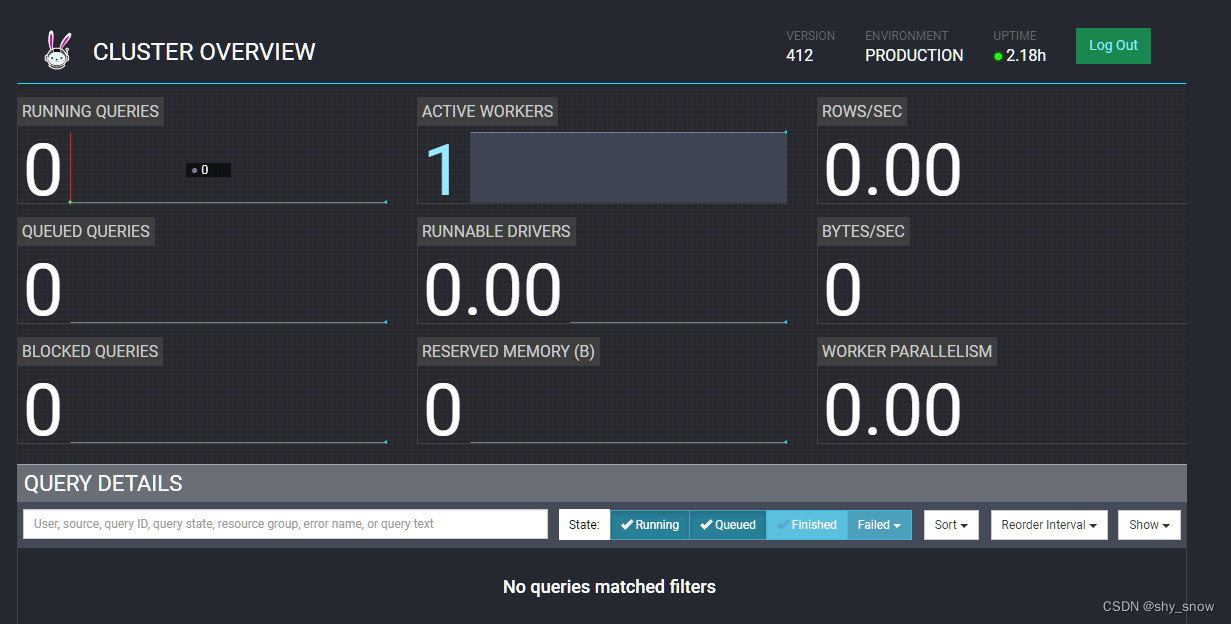Click the running queries sparkline tooltip

pyautogui.click(x=208, y=170)
